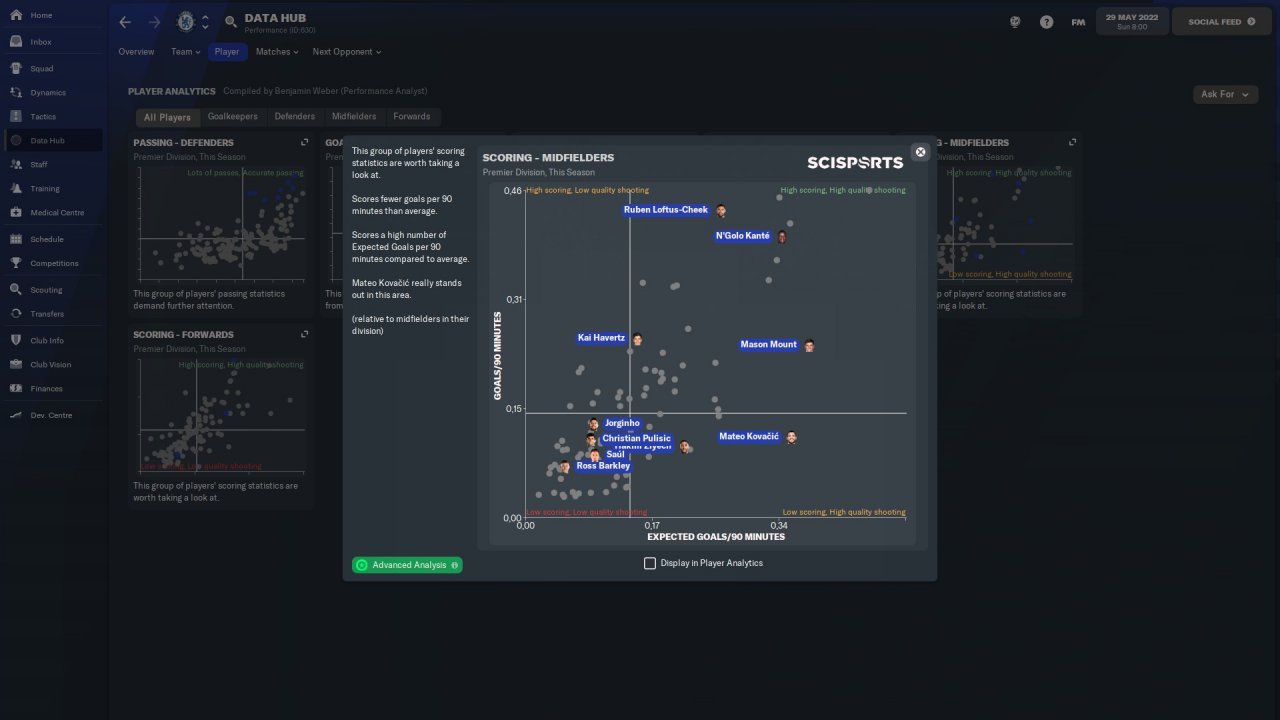The height and width of the screenshot is (720, 1280).
Task: Open the Club Vision screen
Action: click(52, 365)
